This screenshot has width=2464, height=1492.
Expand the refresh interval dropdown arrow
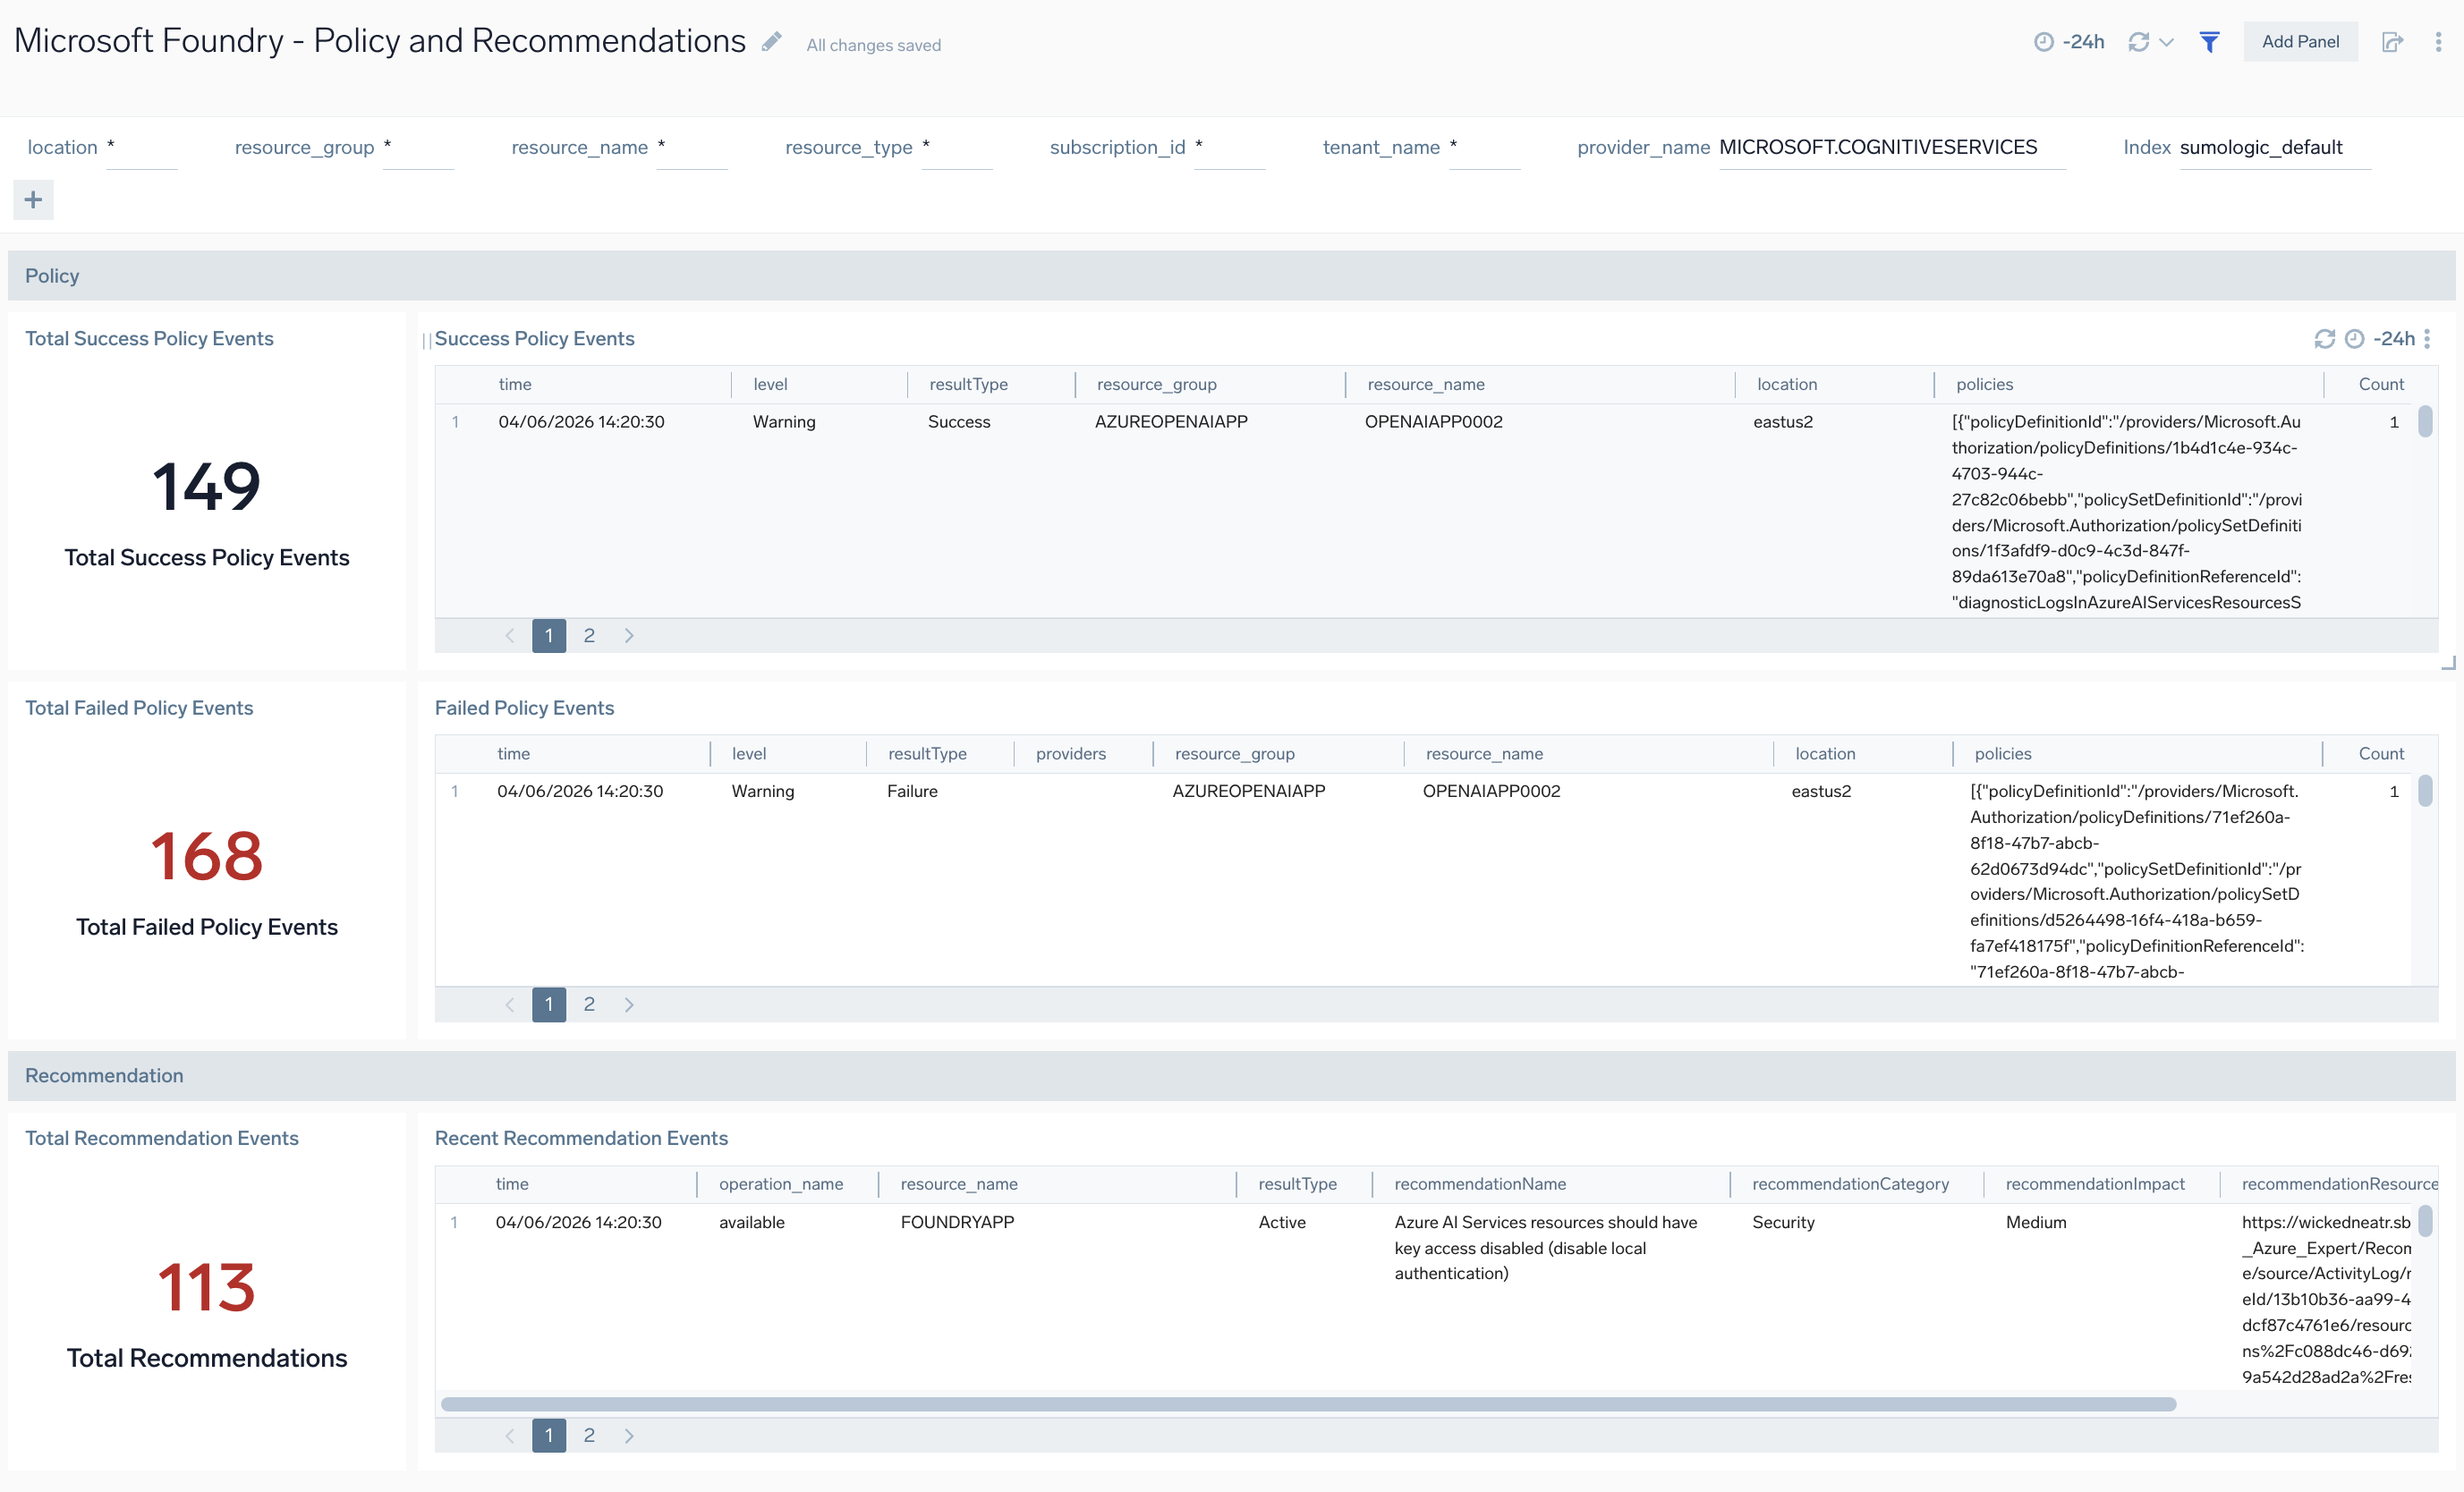coord(2167,42)
